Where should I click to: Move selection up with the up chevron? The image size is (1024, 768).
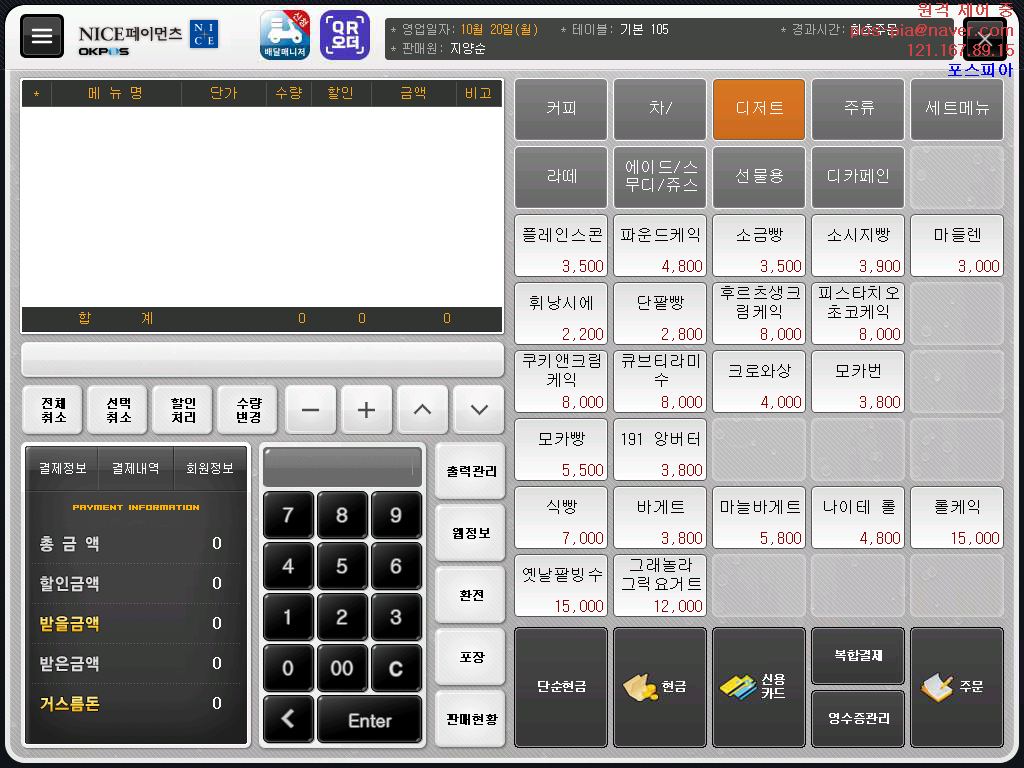[x=423, y=410]
